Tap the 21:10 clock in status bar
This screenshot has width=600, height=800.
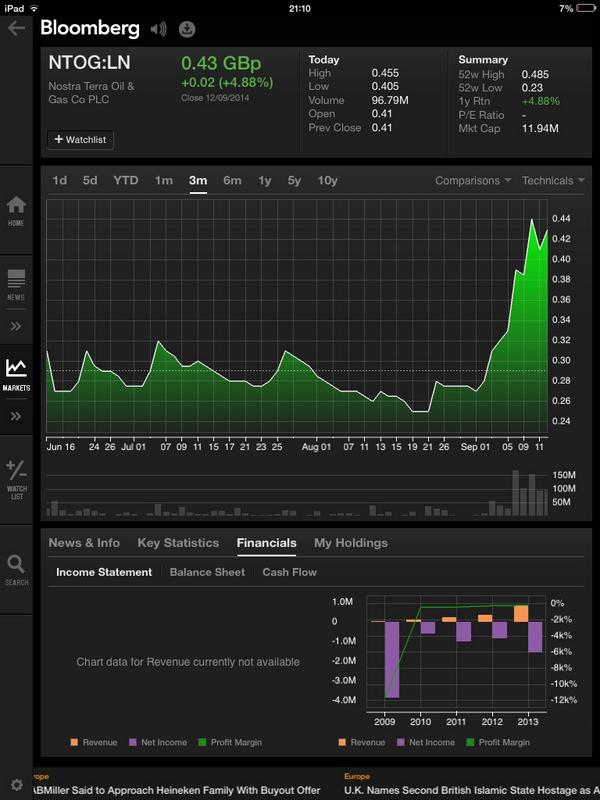point(299,8)
